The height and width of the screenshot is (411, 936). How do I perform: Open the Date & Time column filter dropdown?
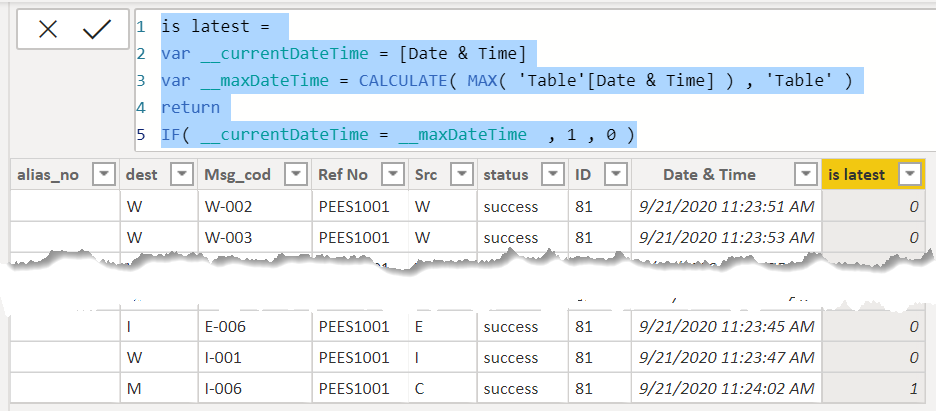click(x=806, y=175)
